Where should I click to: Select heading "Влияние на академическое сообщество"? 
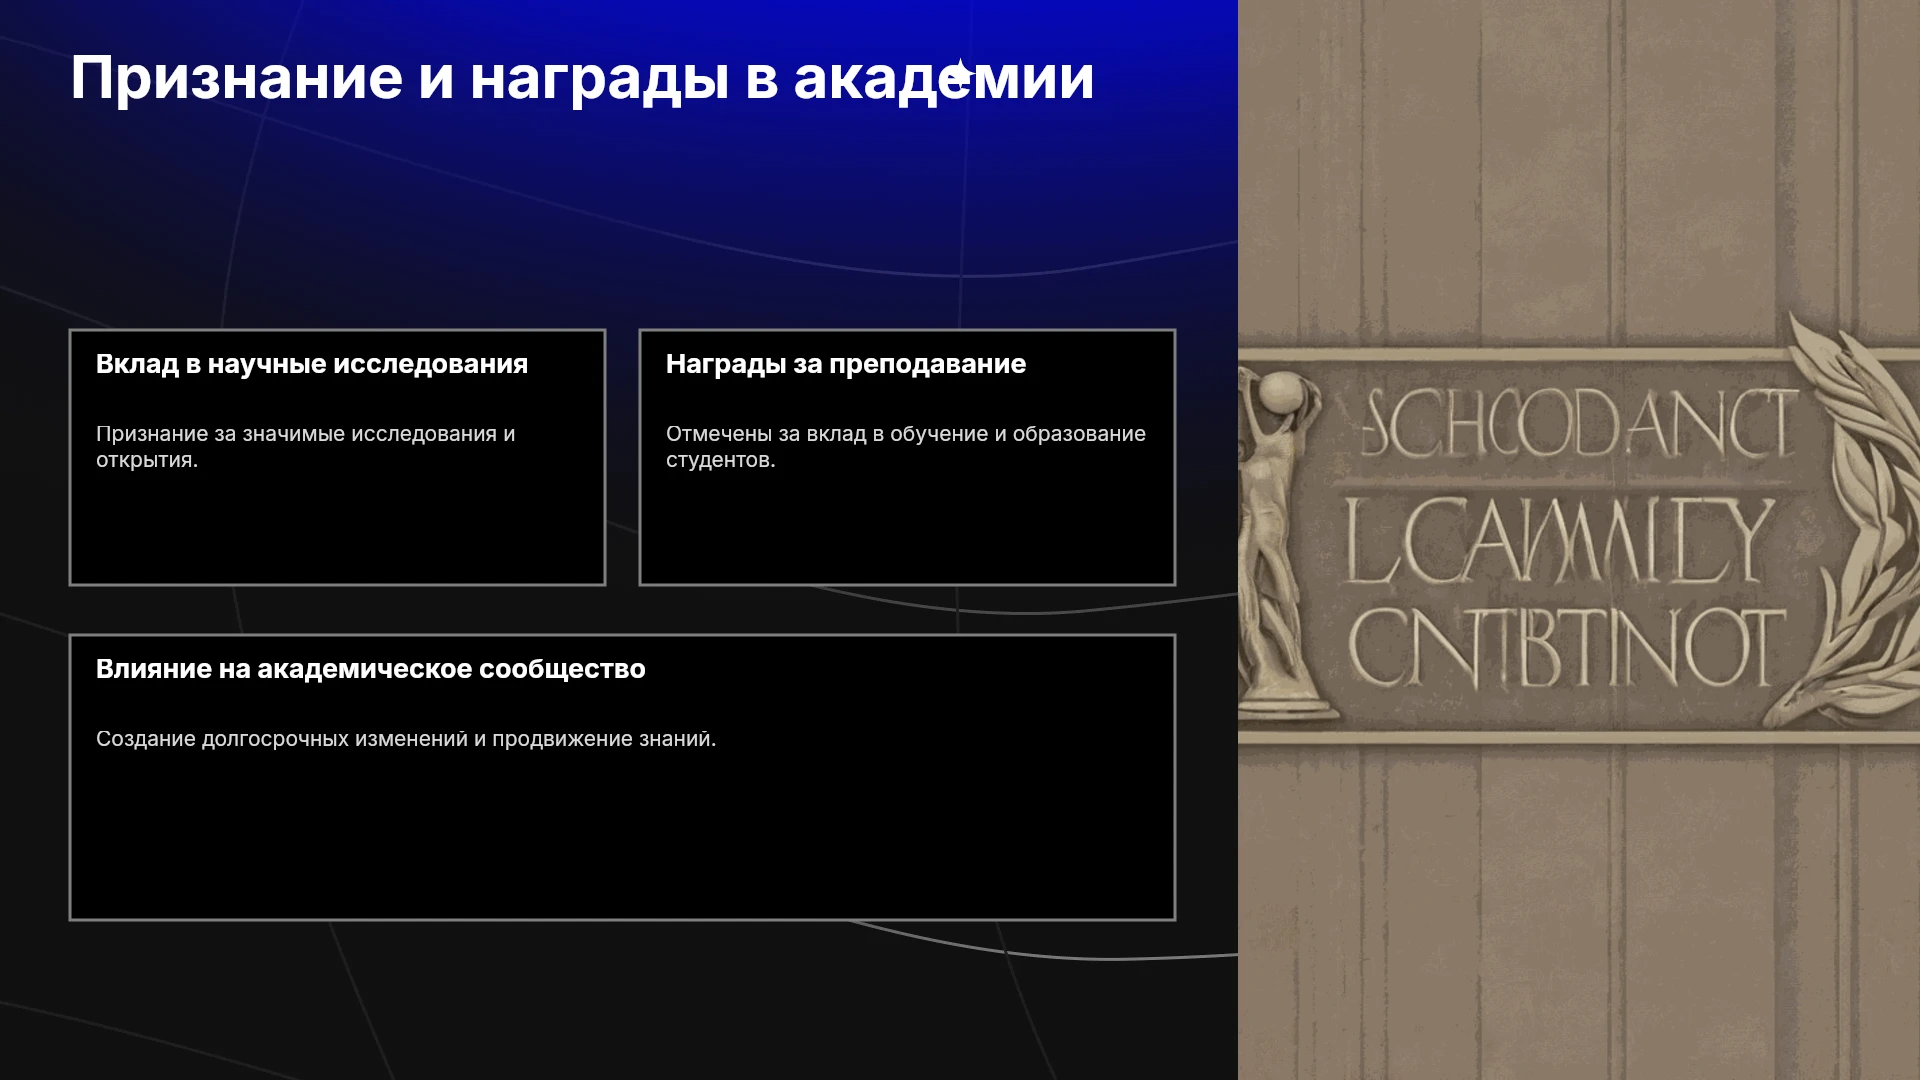[x=371, y=669]
